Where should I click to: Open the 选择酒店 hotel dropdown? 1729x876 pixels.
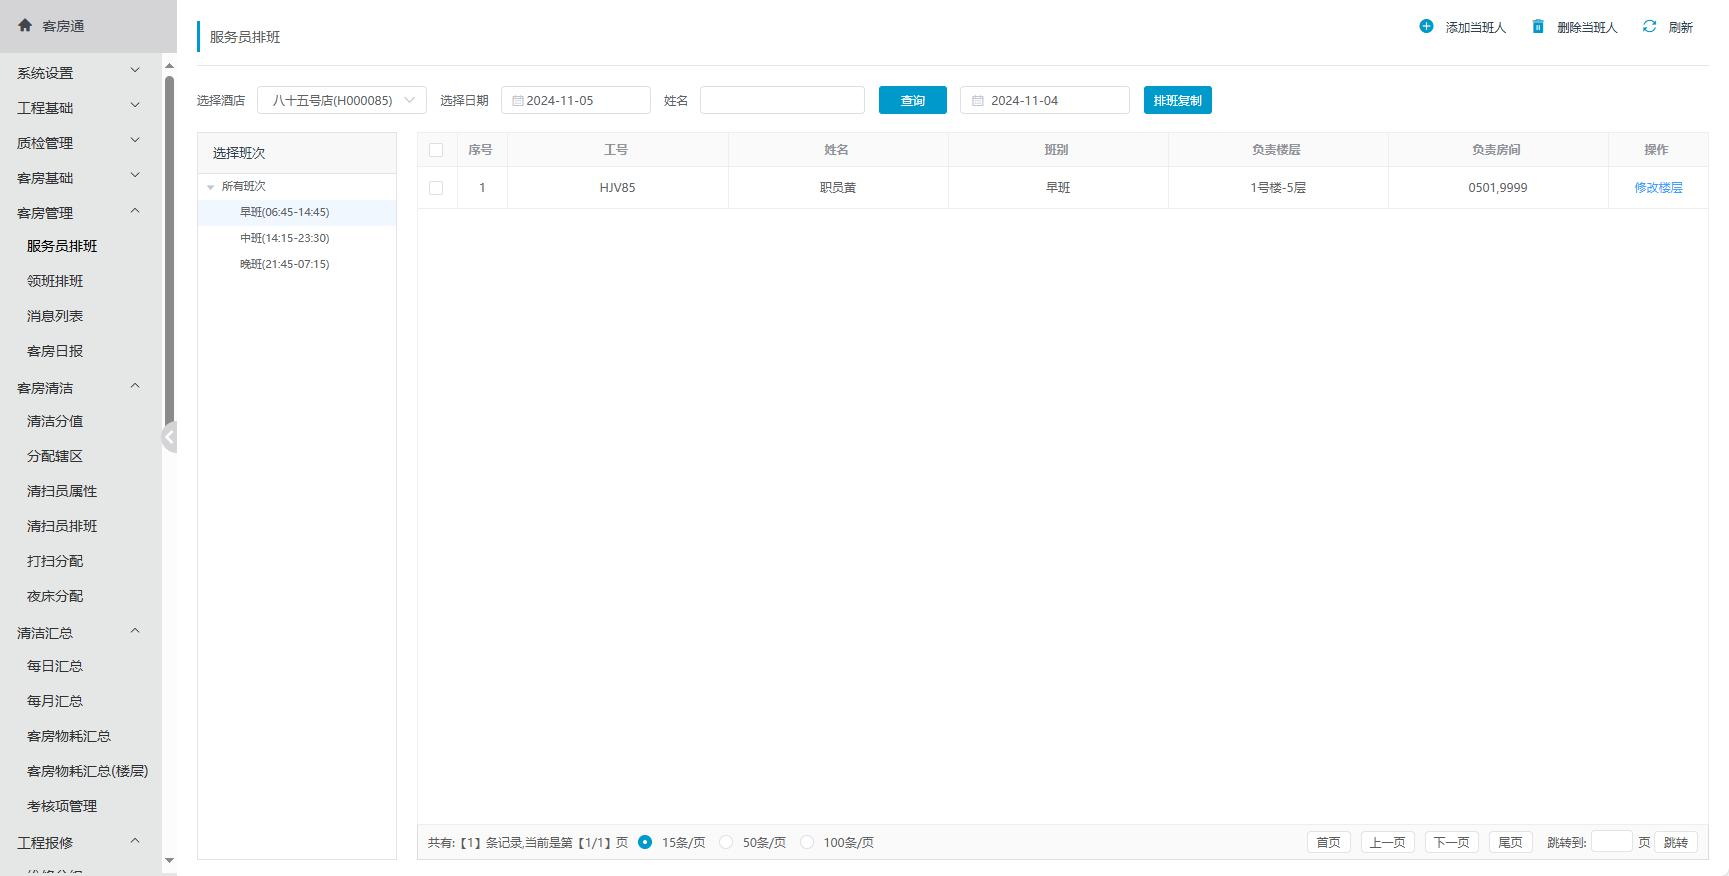pos(342,100)
